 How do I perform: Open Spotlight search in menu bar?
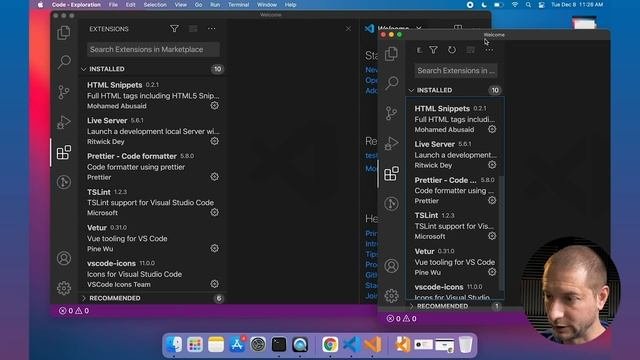pyautogui.click(x=528, y=4)
